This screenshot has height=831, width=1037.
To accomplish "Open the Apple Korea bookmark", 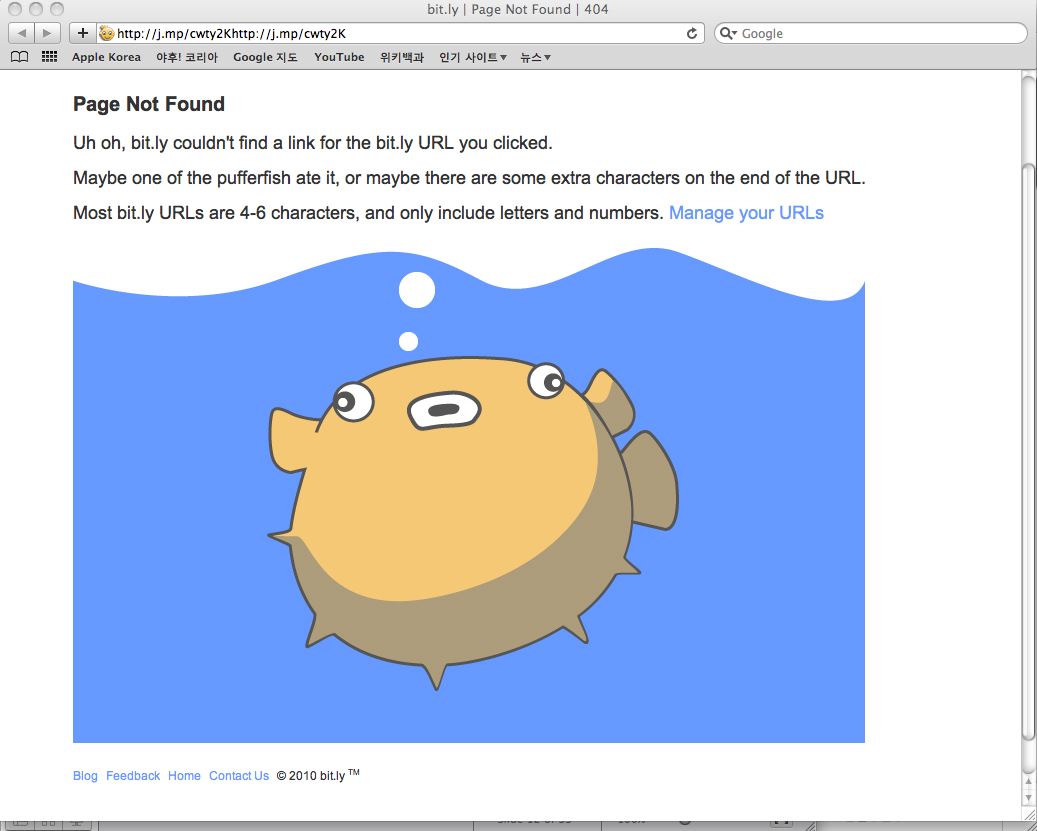I will (106, 57).
